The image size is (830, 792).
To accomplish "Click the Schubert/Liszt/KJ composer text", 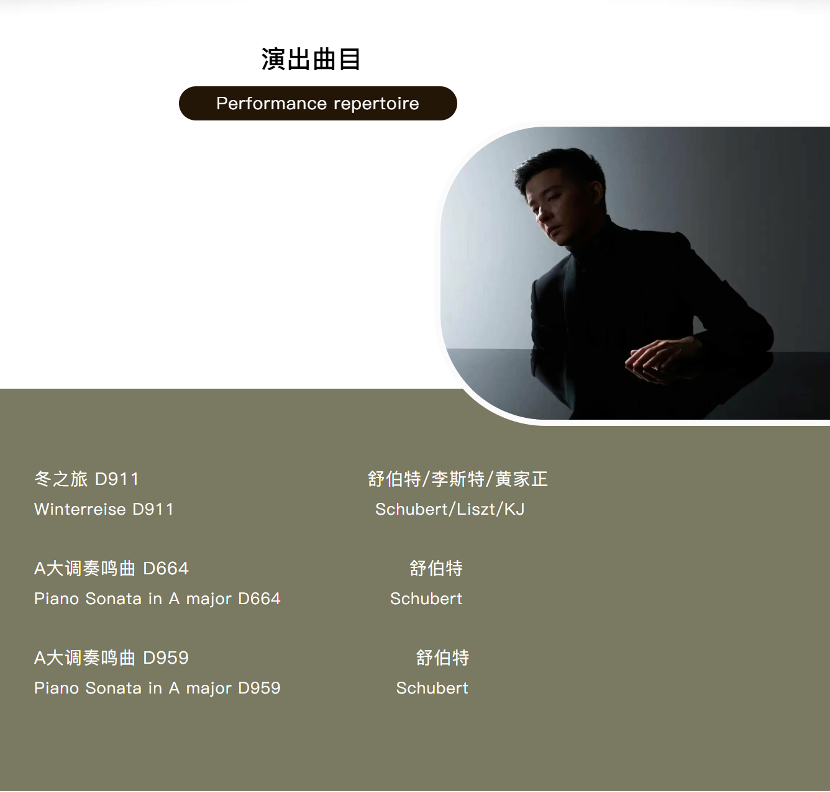I will pos(450,509).
